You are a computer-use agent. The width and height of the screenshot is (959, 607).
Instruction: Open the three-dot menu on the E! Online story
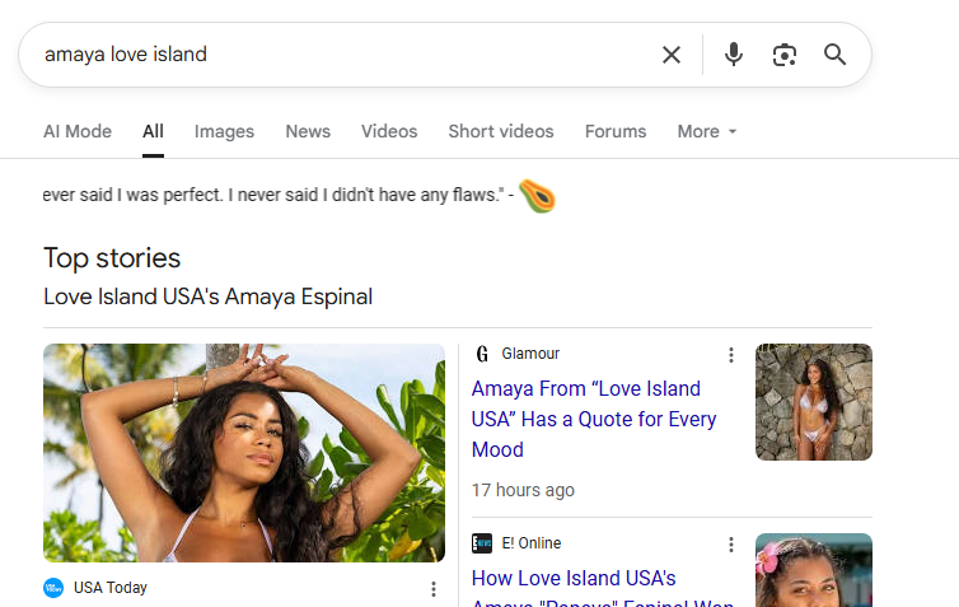(730, 544)
